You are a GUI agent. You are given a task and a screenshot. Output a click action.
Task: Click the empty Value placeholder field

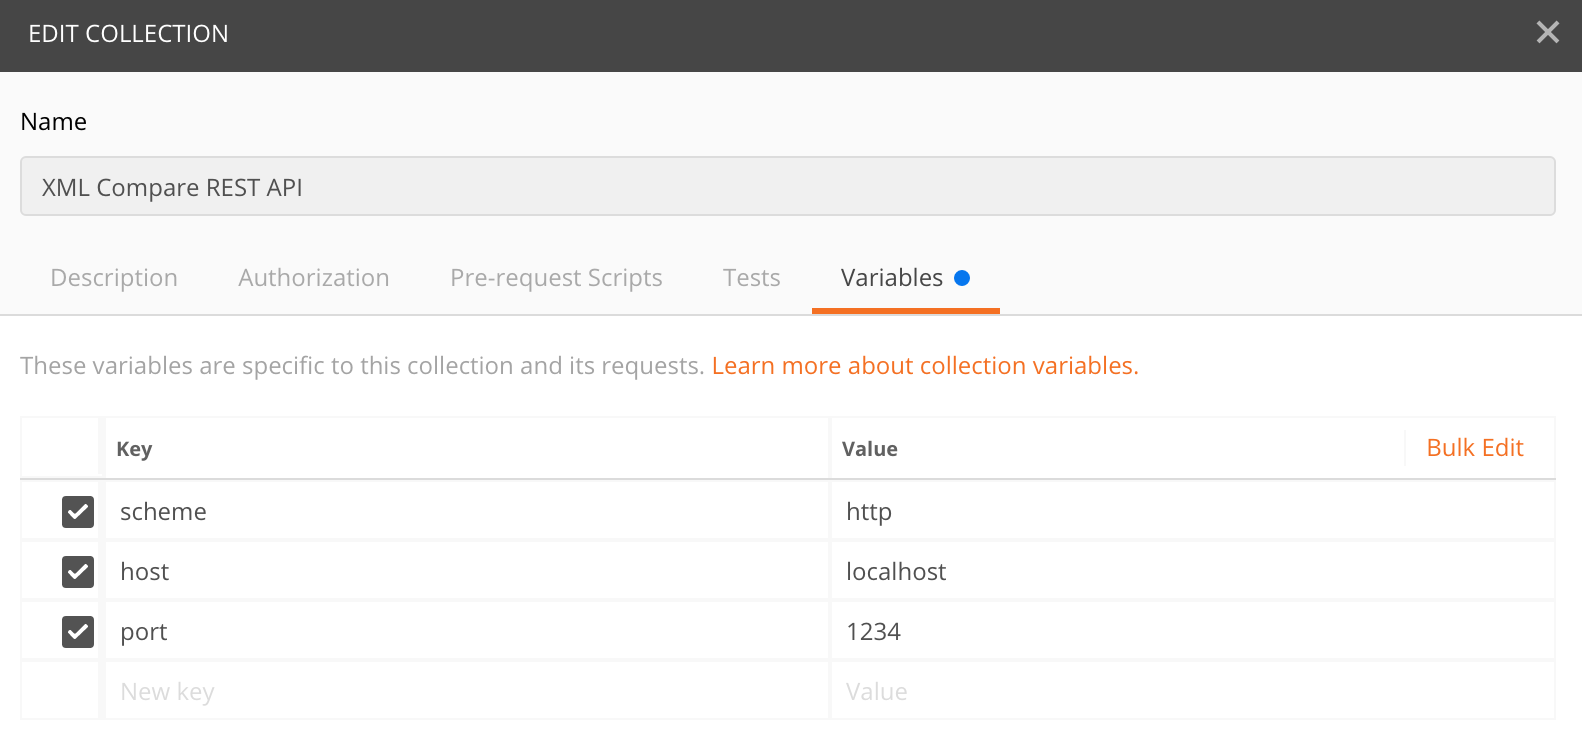click(x=1190, y=692)
